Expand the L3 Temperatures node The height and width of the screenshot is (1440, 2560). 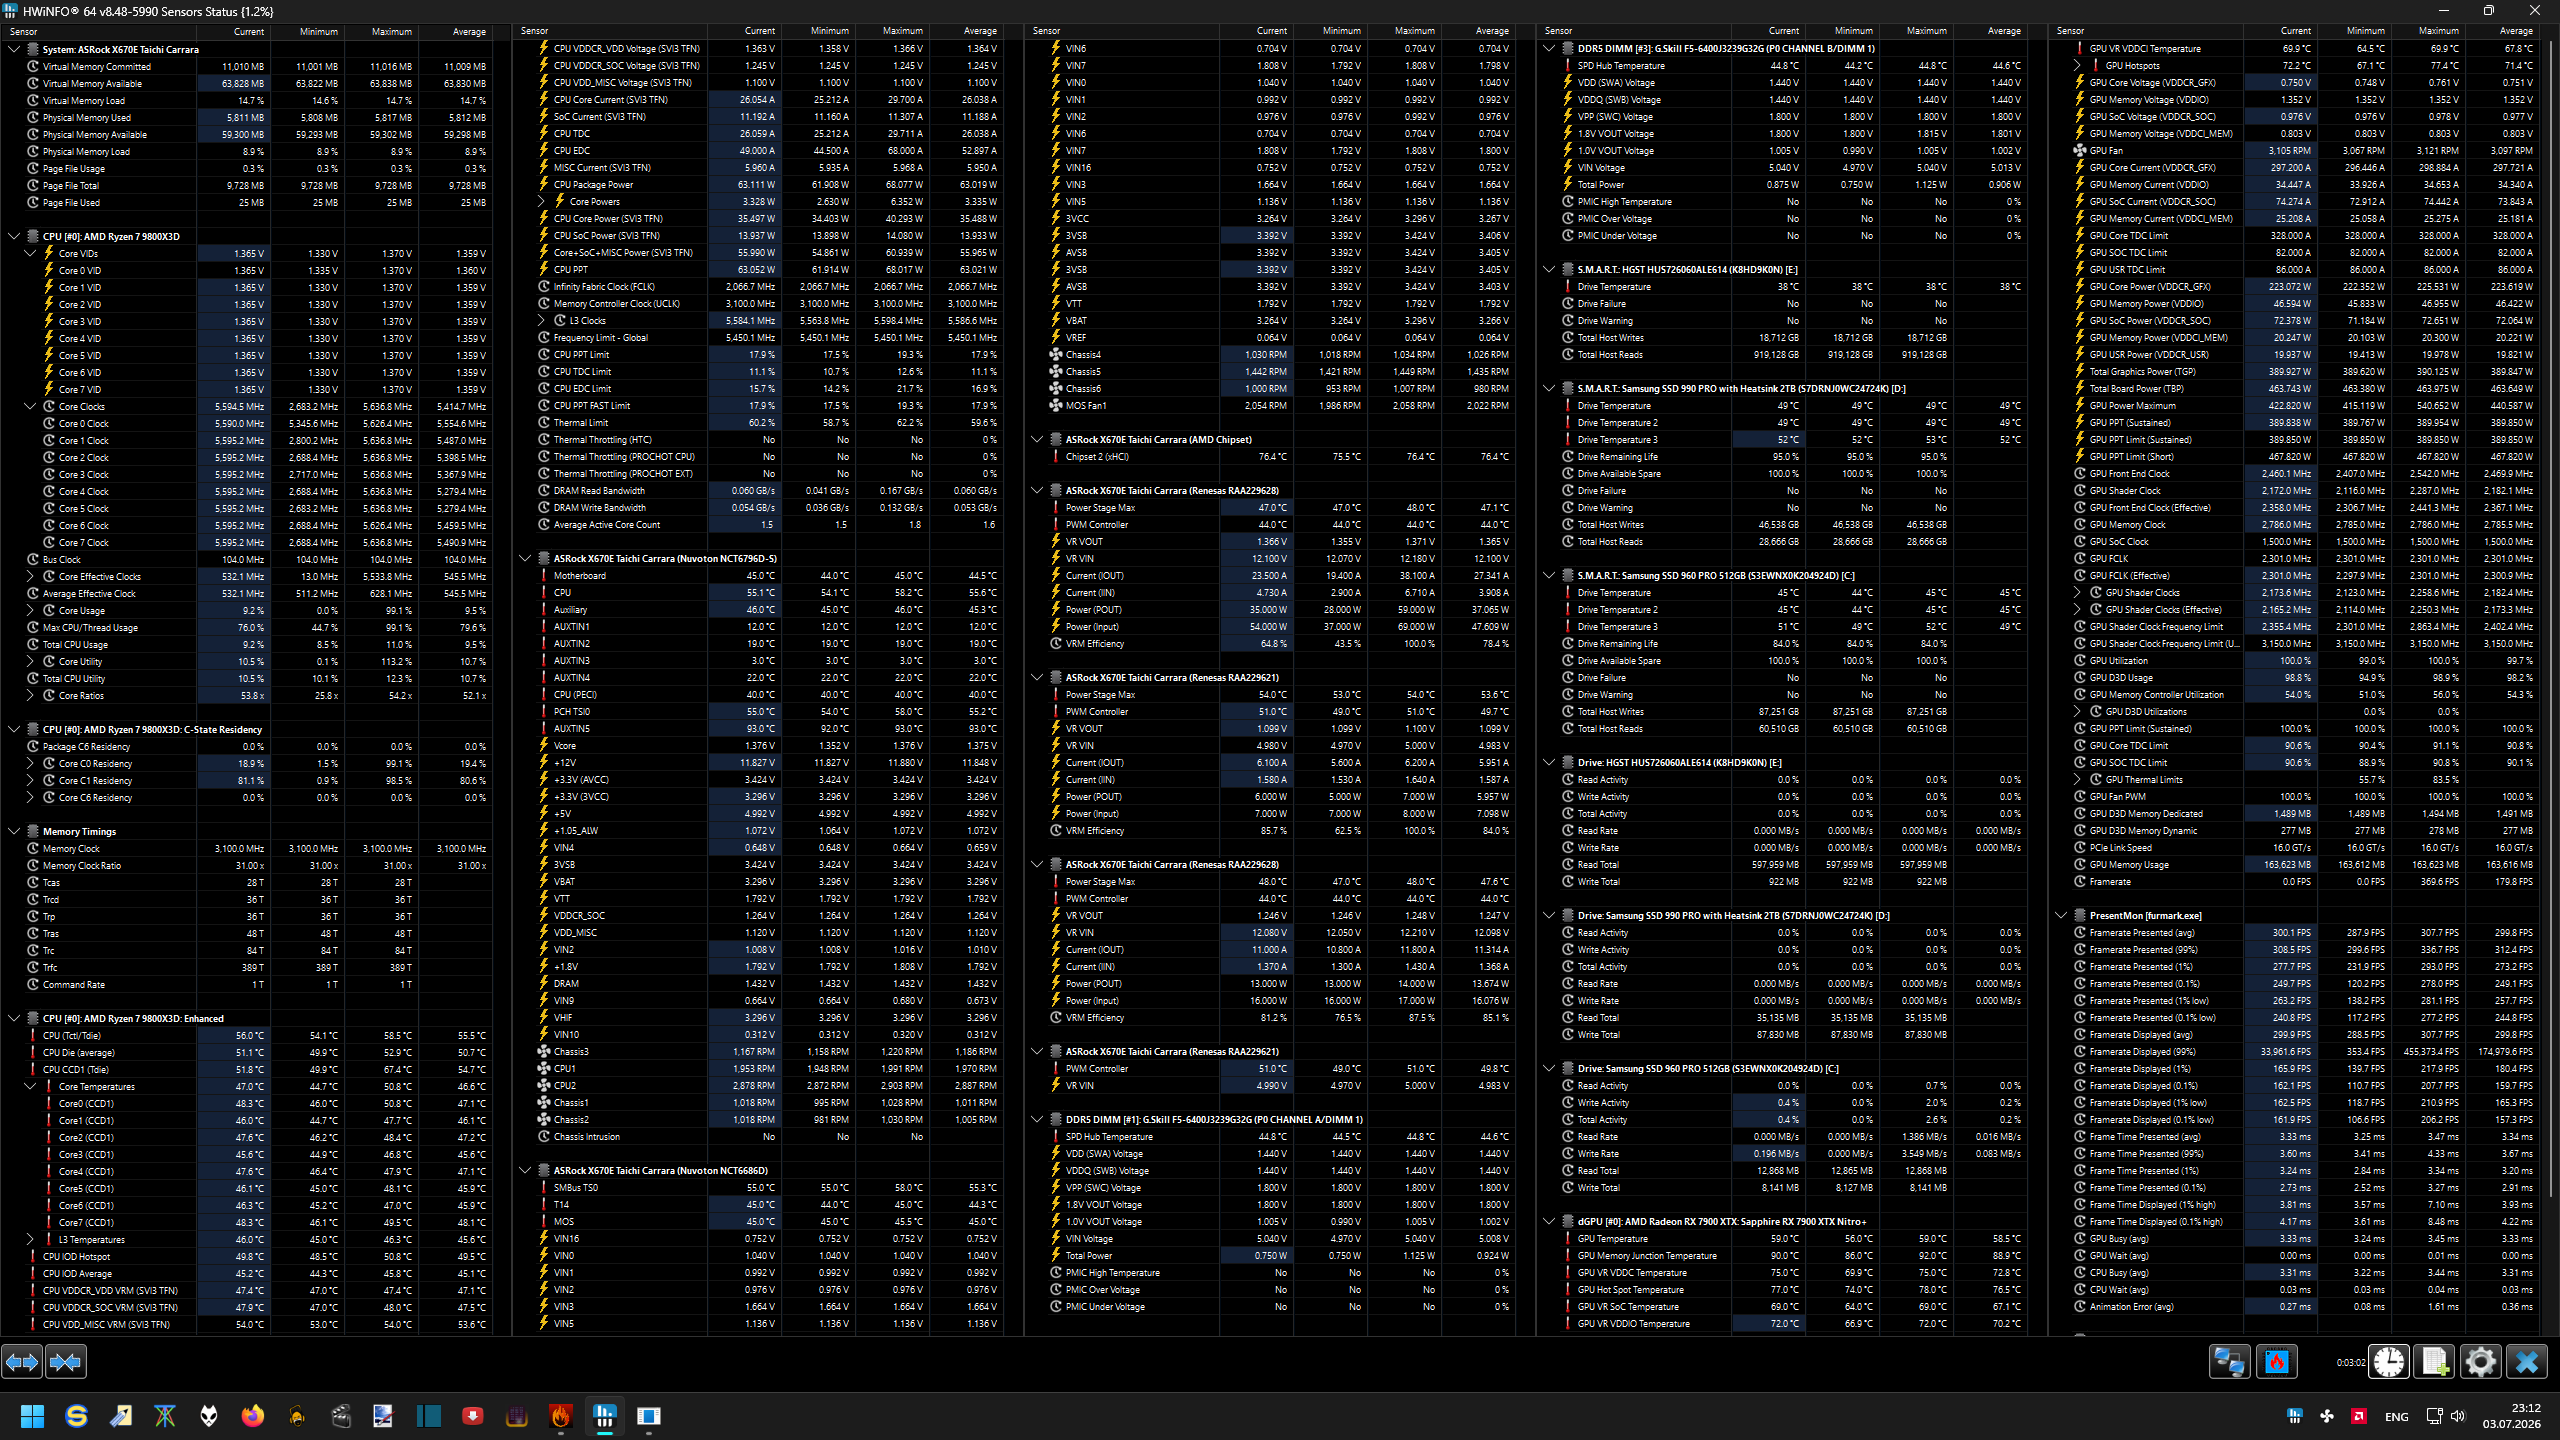[30, 1240]
